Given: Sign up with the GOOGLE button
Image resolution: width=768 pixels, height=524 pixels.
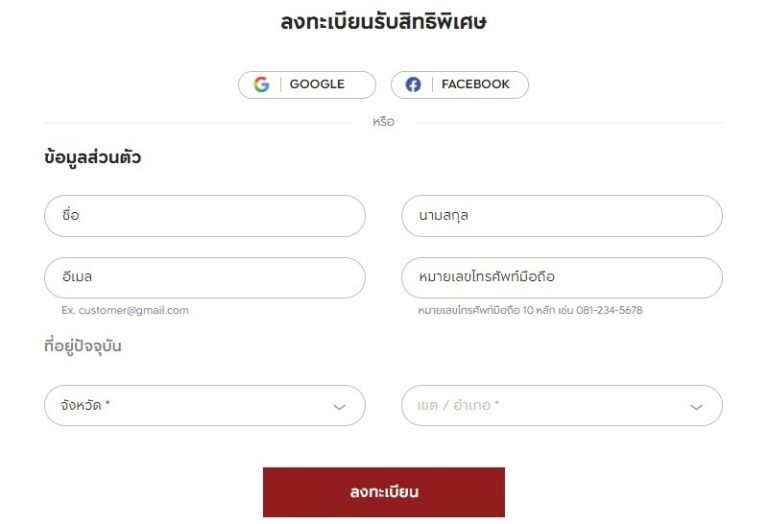Looking at the screenshot, I should [x=307, y=85].
